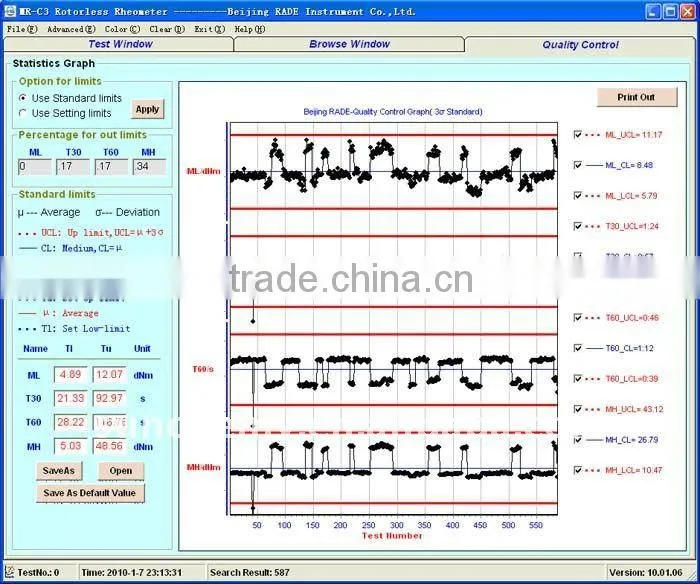
Task: Toggle the ML_LCL=5.79 checkbox
Action: 578,196
